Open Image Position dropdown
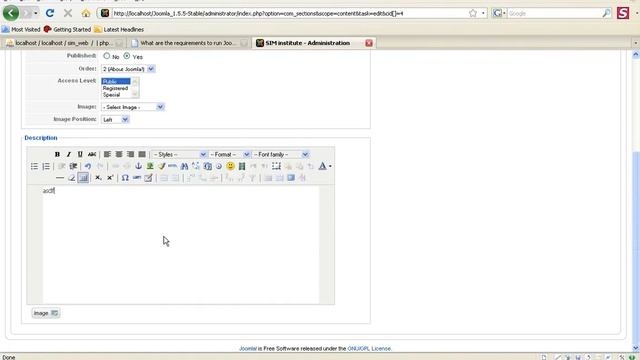This screenshot has height=360, width=640. (x=115, y=120)
